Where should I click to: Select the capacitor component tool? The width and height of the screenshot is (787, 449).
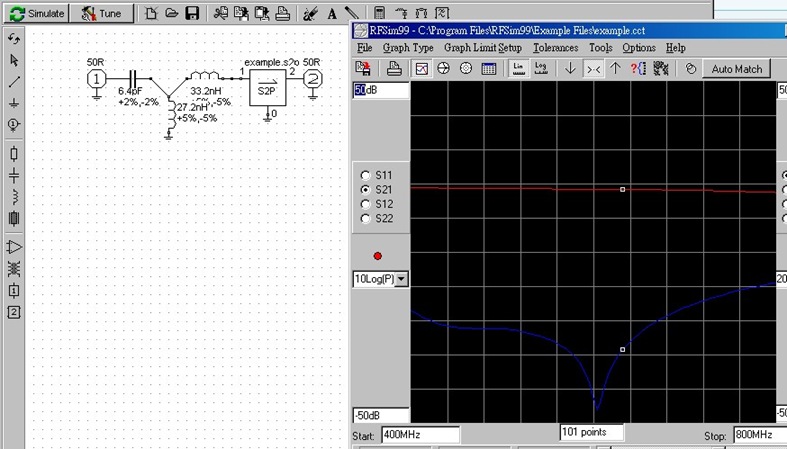pos(14,175)
